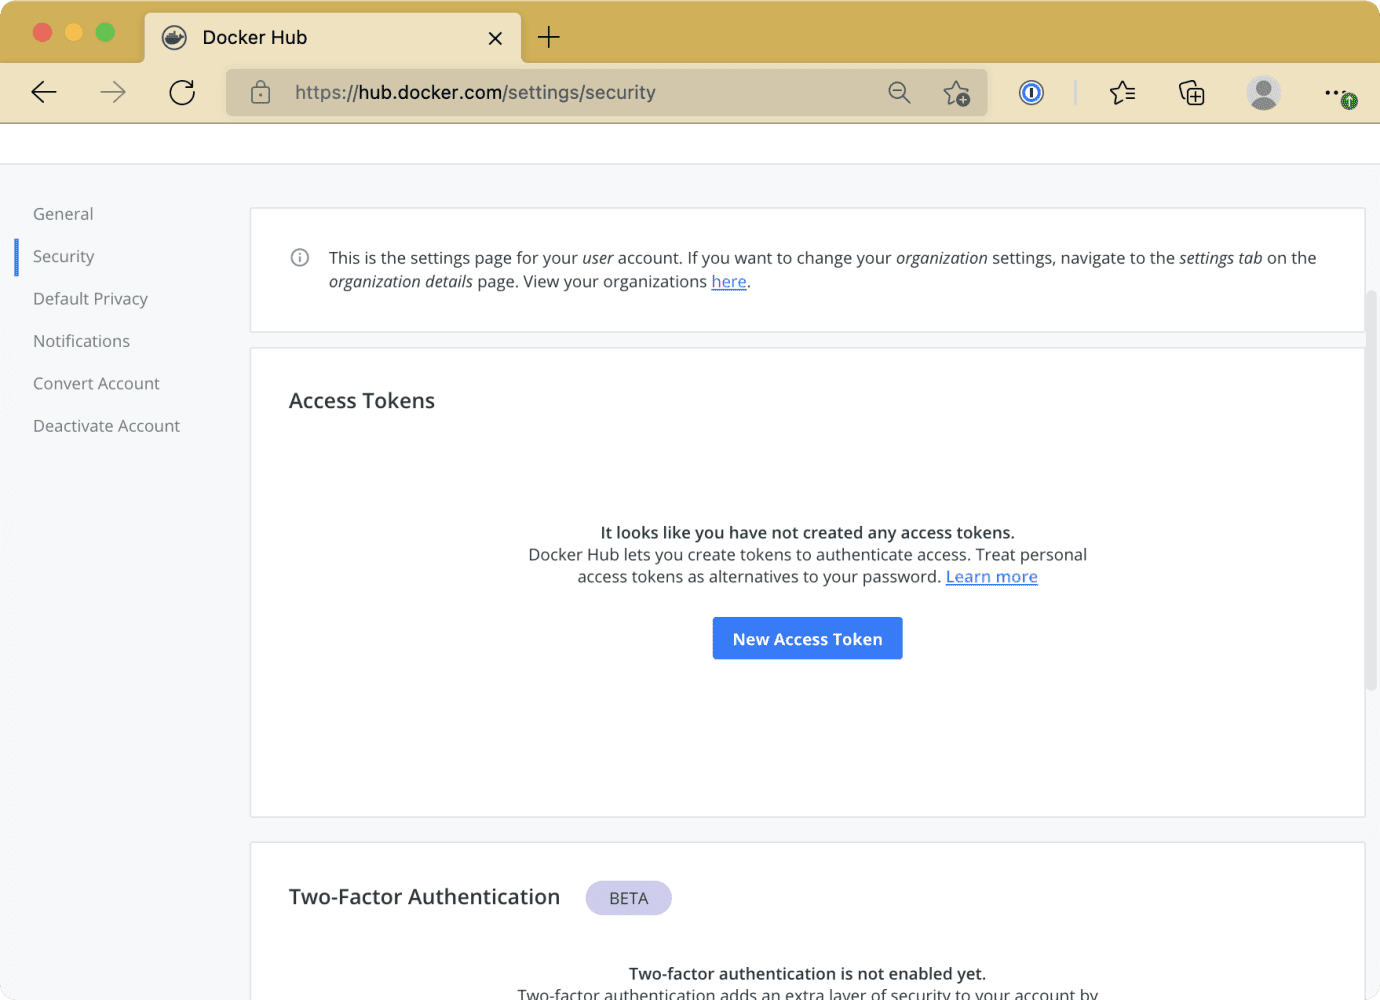Screen dimensions: 1380x1000
Task: Click the browser forward arrow
Action: click(x=113, y=93)
